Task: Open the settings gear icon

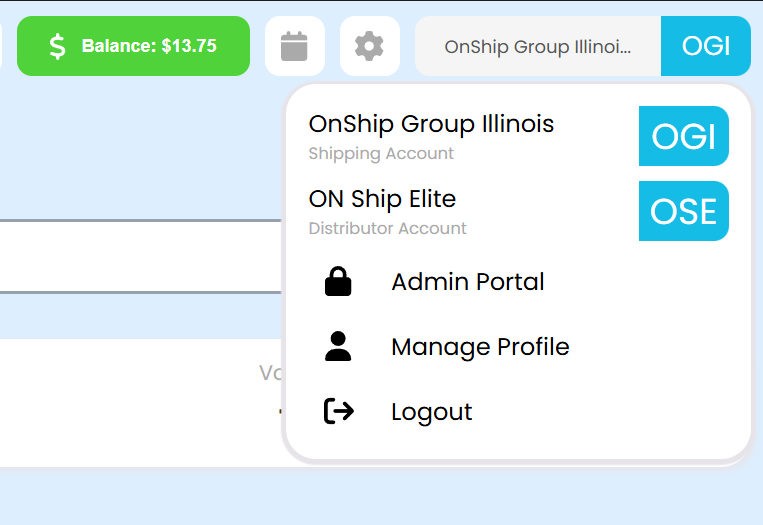Action: (x=369, y=46)
